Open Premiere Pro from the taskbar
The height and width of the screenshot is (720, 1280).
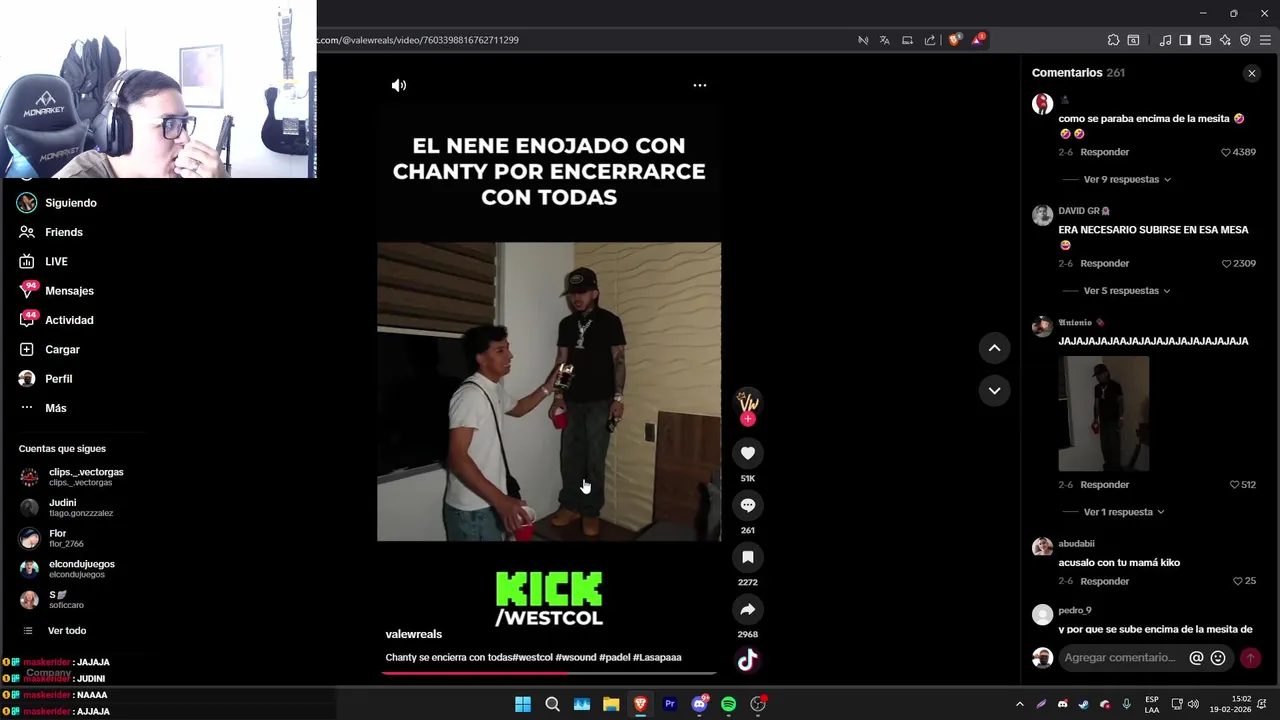coord(670,704)
